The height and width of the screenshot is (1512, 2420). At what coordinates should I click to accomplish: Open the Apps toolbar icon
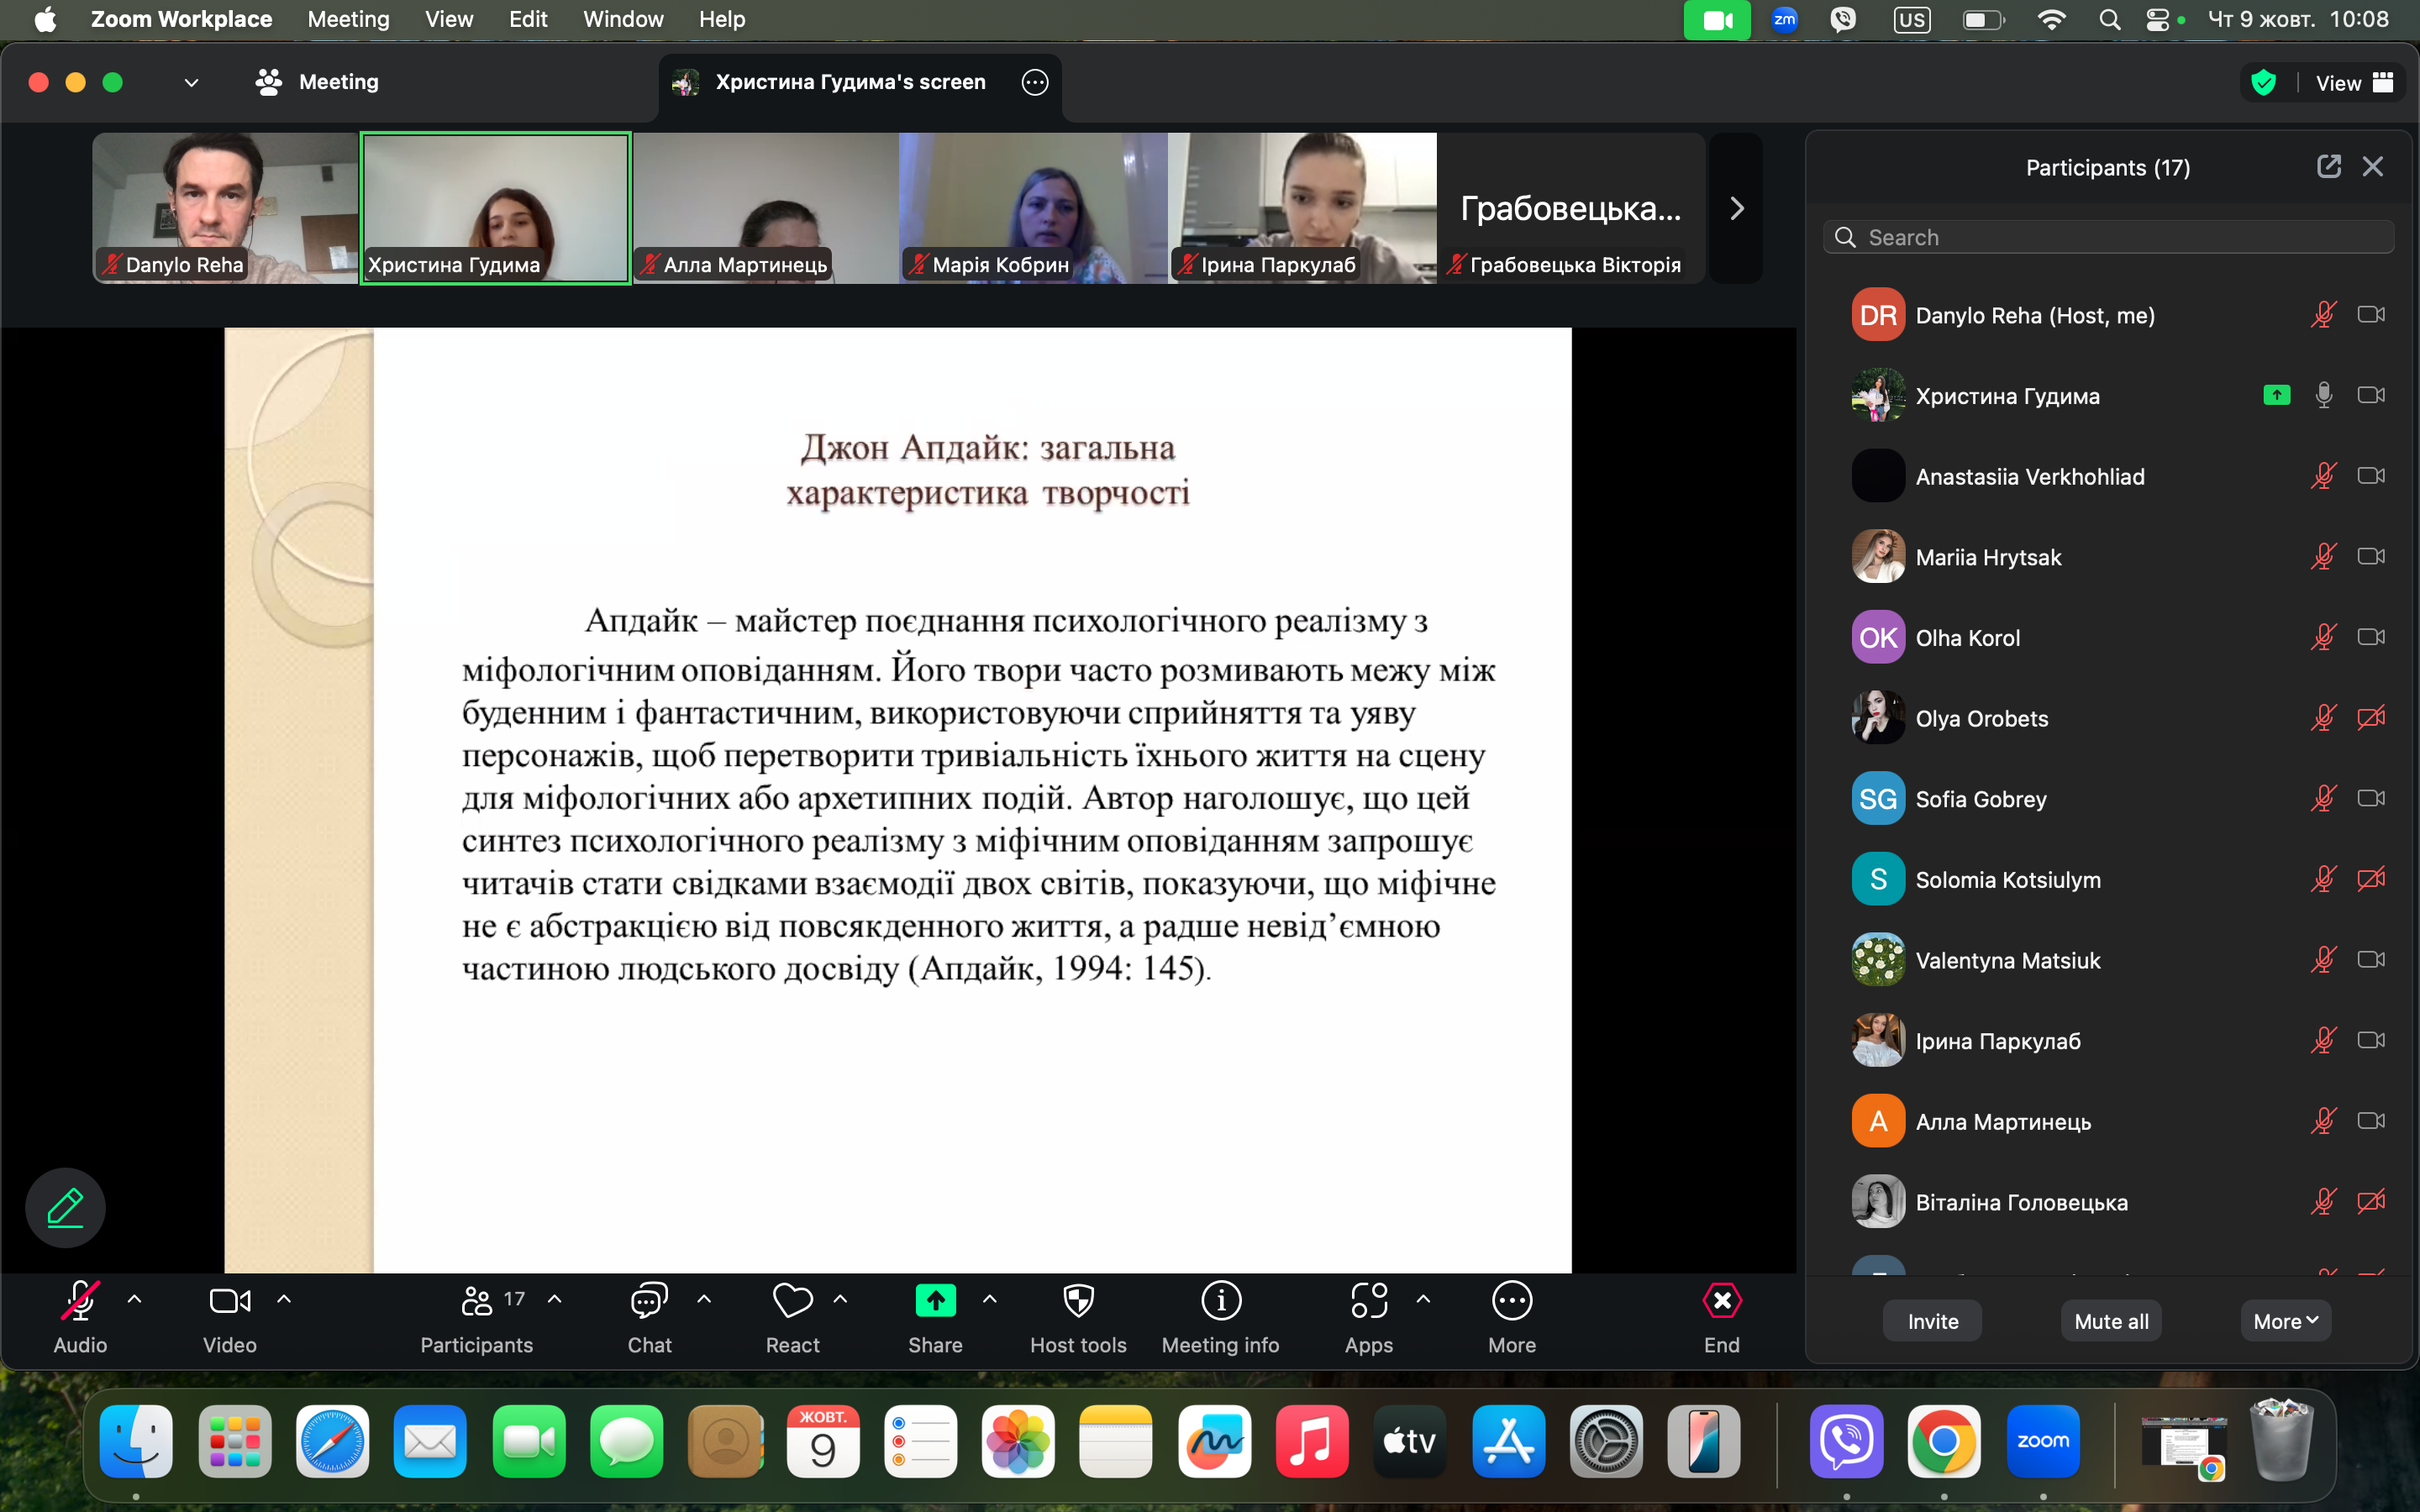[1368, 1301]
